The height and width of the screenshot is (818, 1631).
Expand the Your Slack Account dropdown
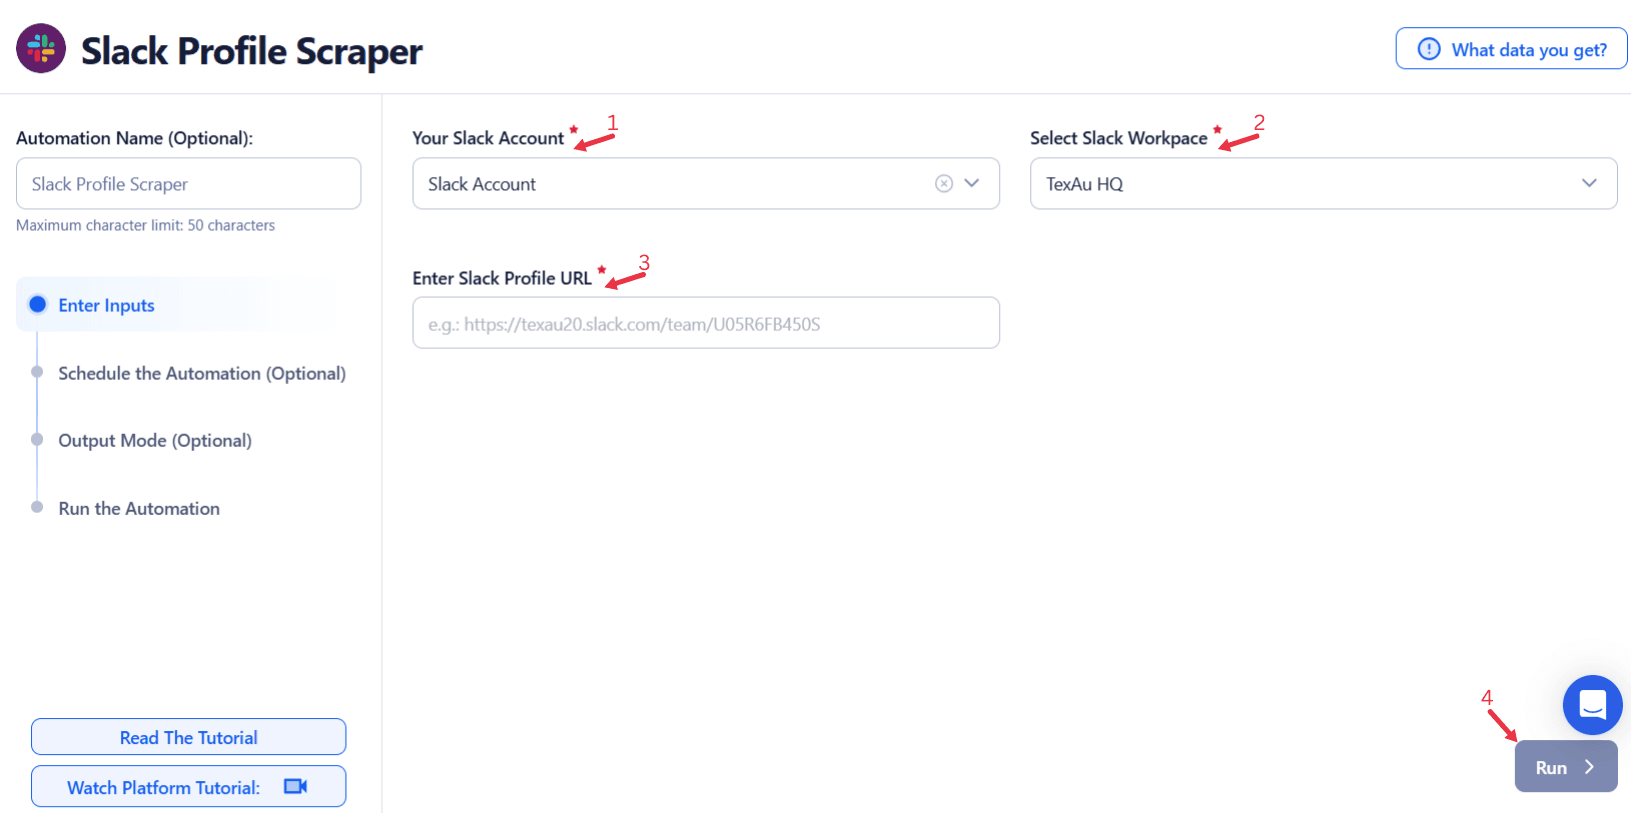click(x=972, y=183)
